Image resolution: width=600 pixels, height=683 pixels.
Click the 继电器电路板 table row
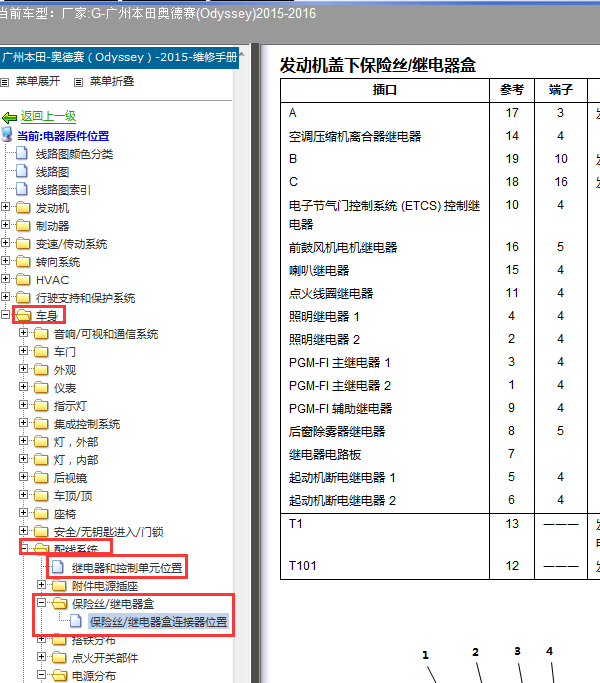pyautogui.click(x=440, y=455)
